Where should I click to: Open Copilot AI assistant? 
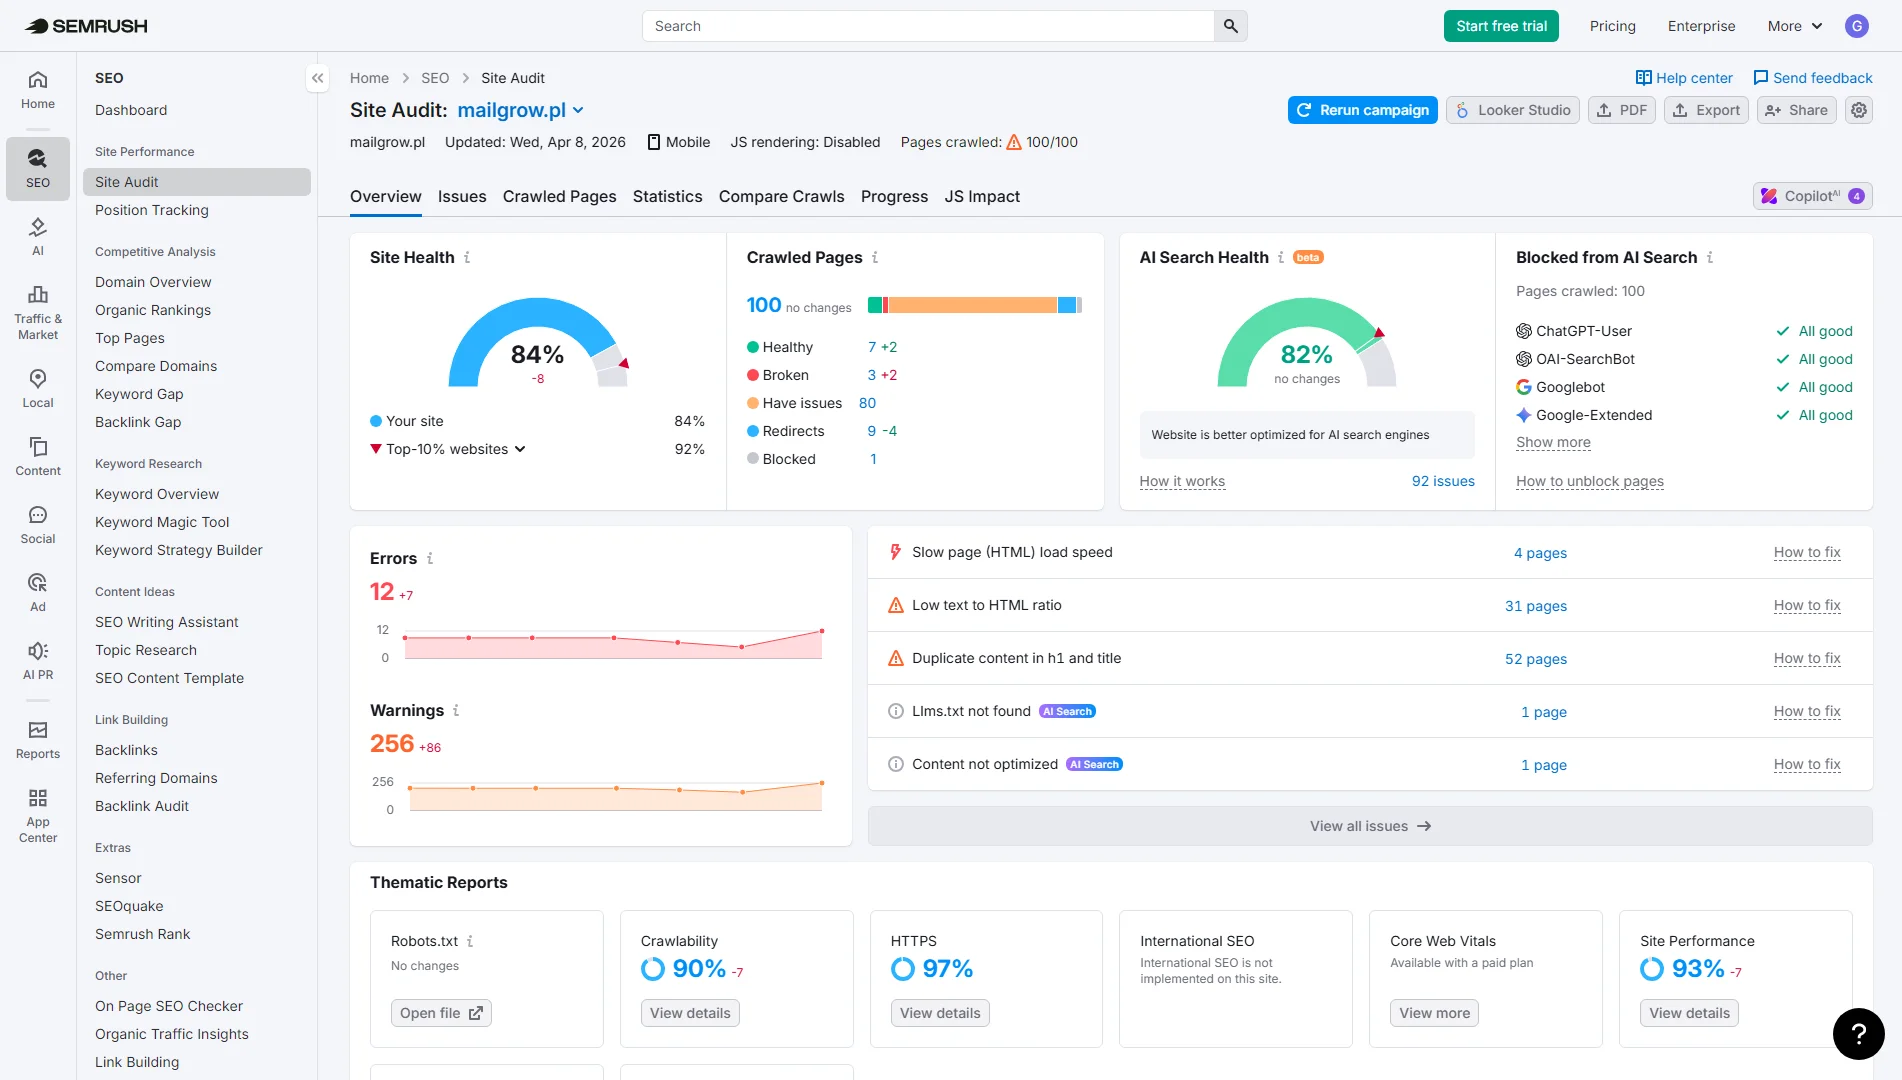[x=1811, y=195]
